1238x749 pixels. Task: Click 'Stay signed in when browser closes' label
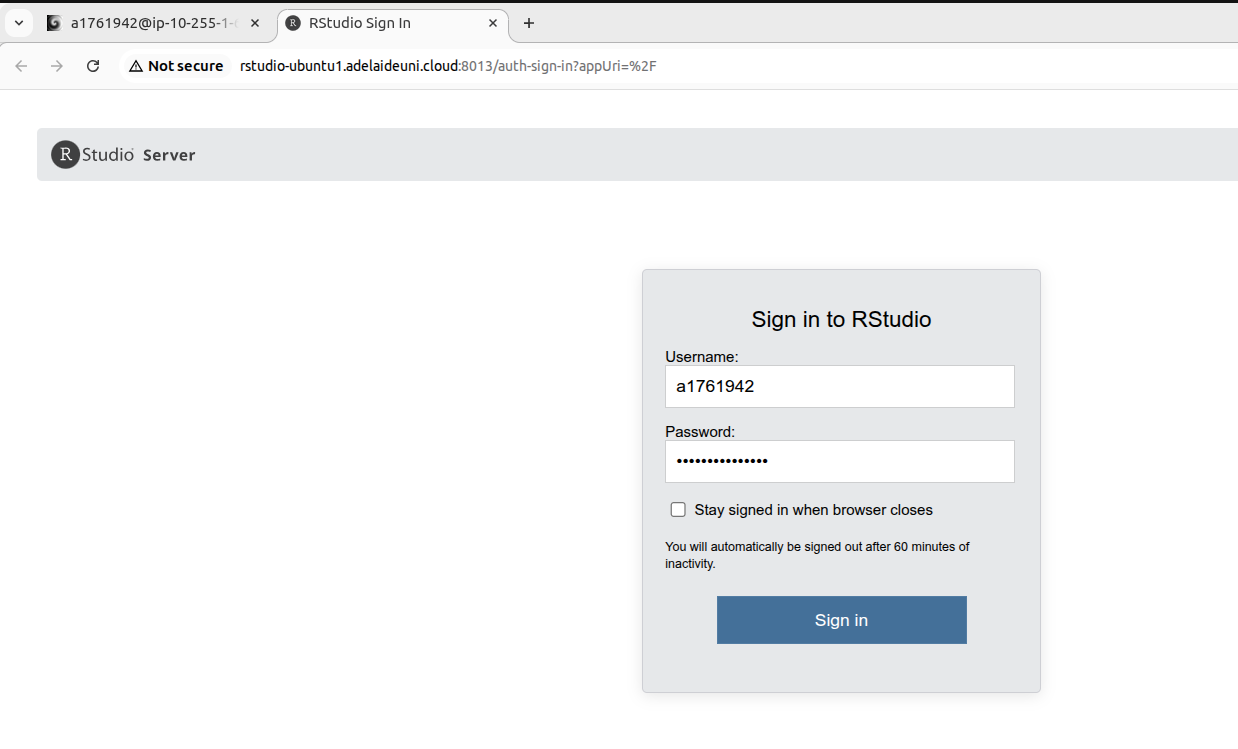[x=813, y=510]
